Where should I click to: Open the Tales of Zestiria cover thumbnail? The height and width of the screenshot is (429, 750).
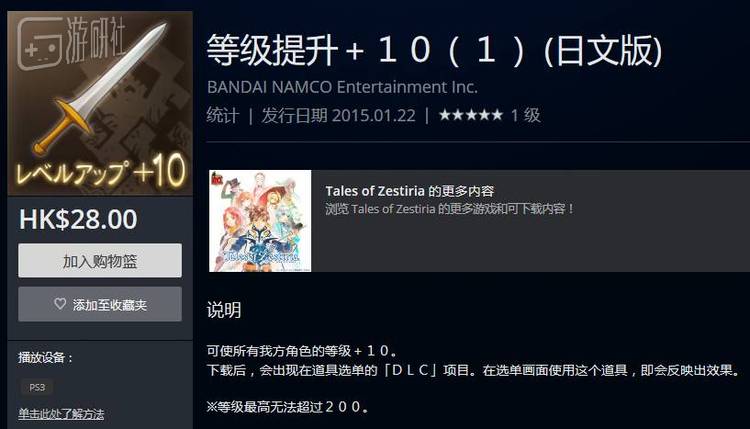point(260,221)
